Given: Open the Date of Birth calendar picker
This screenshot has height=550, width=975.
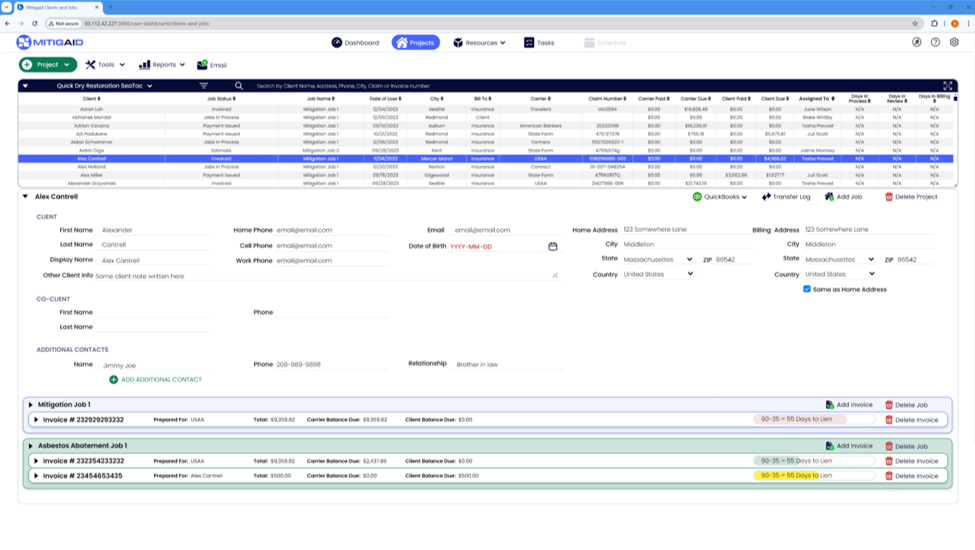Looking at the screenshot, I should point(552,246).
